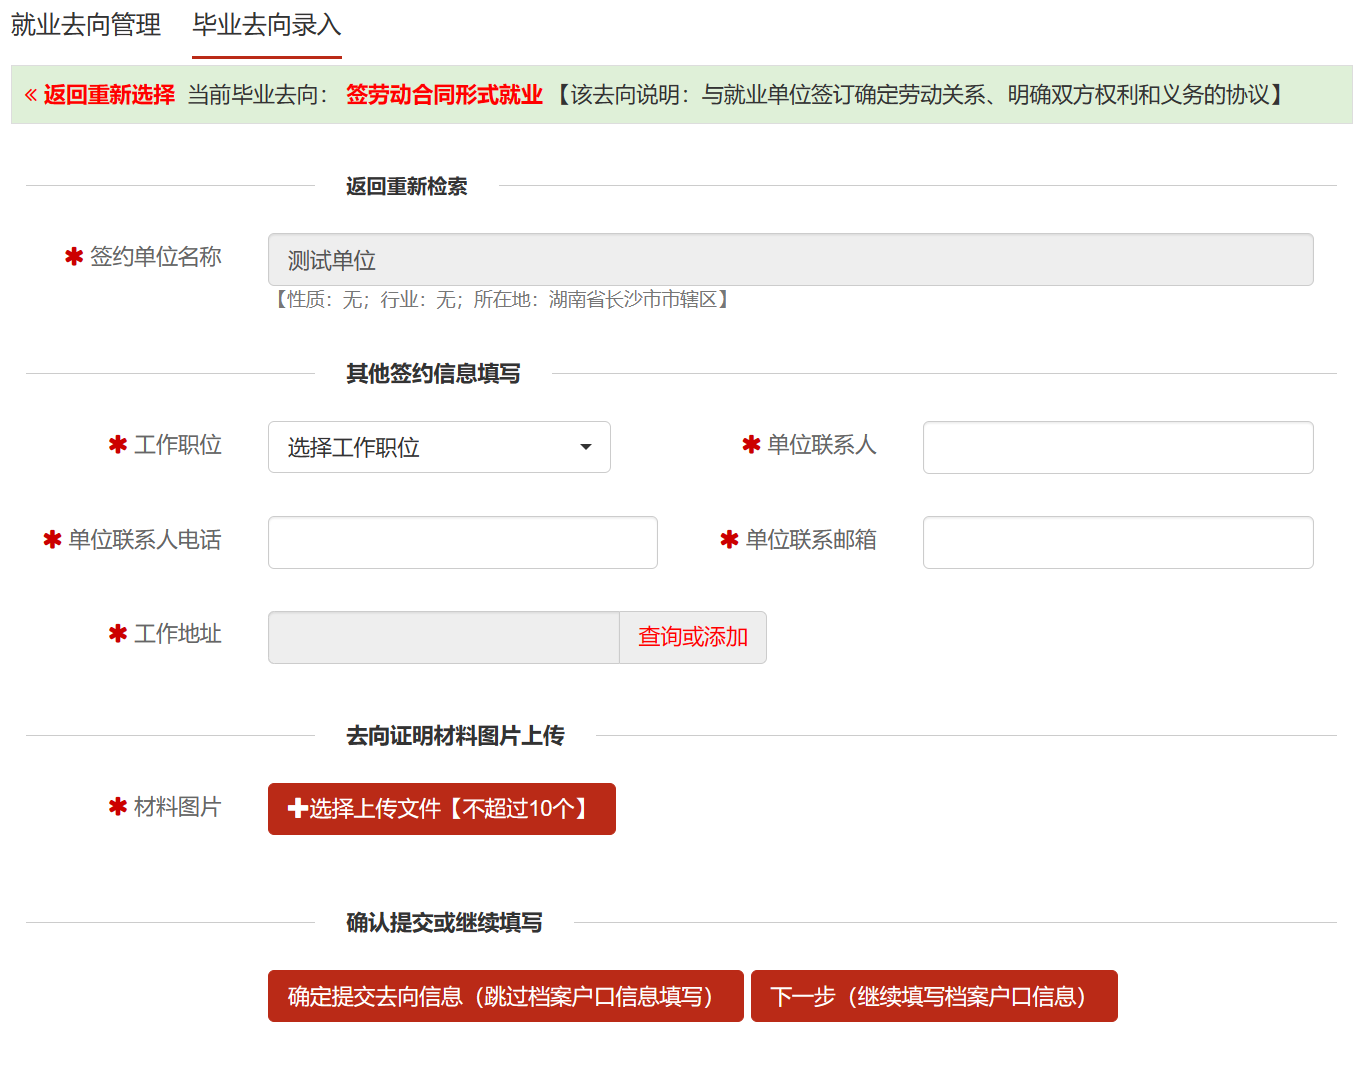This screenshot has height=1079, width=1366.
Task: Focus the 单位联系人电话 input field
Action: tap(463, 542)
